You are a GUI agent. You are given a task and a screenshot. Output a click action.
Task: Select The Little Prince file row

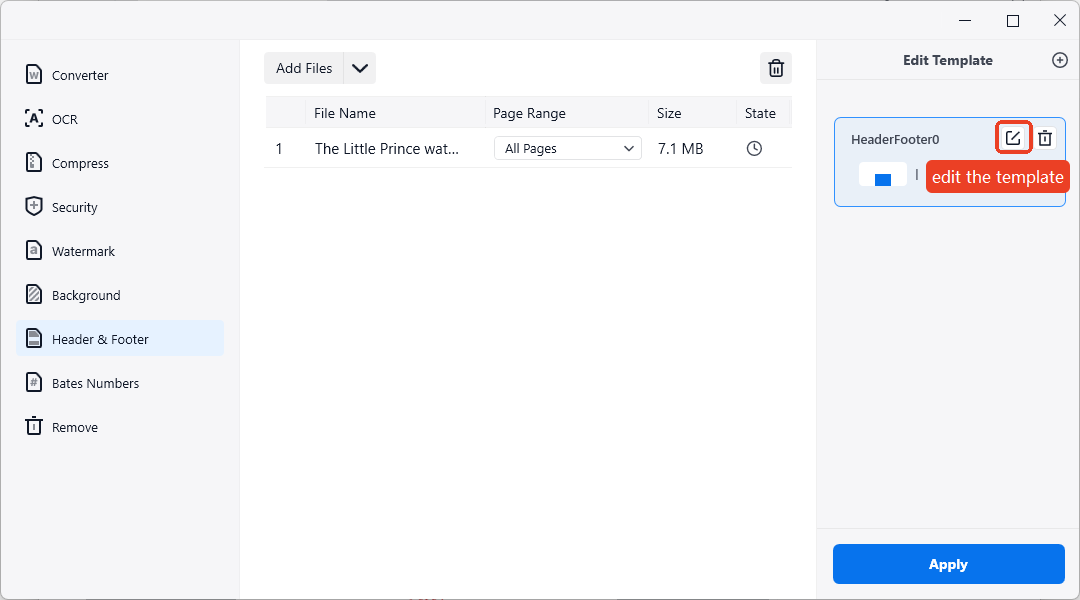(x=387, y=148)
